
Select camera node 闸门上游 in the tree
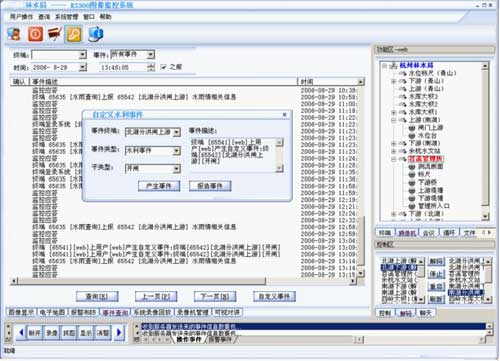[430, 128]
